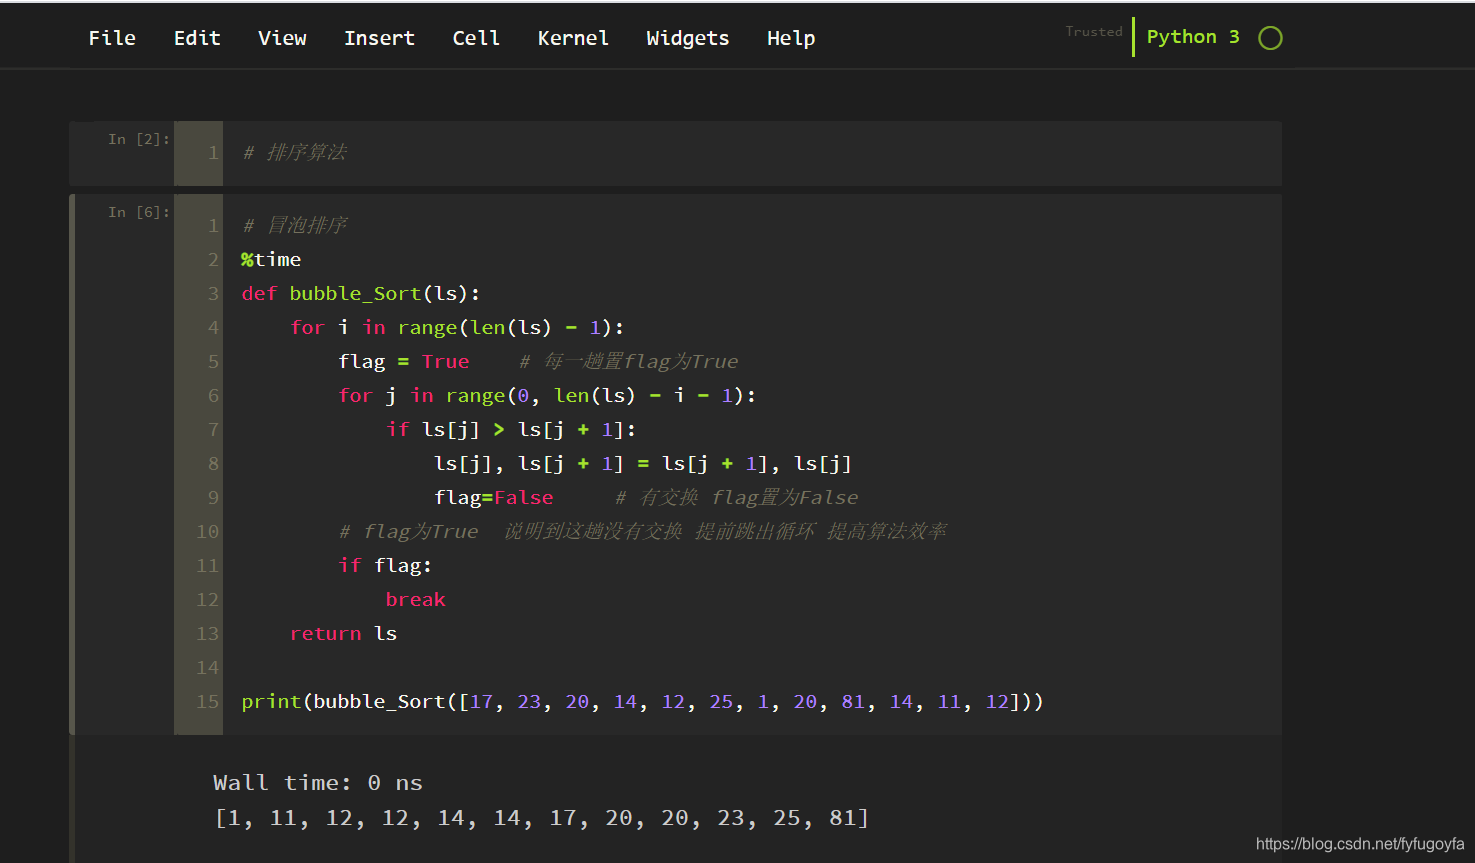Click the '# flag为True 说明到这趟没有交换' comment line
The height and width of the screenshot is (863, 1475).
[x=643, y=532]
